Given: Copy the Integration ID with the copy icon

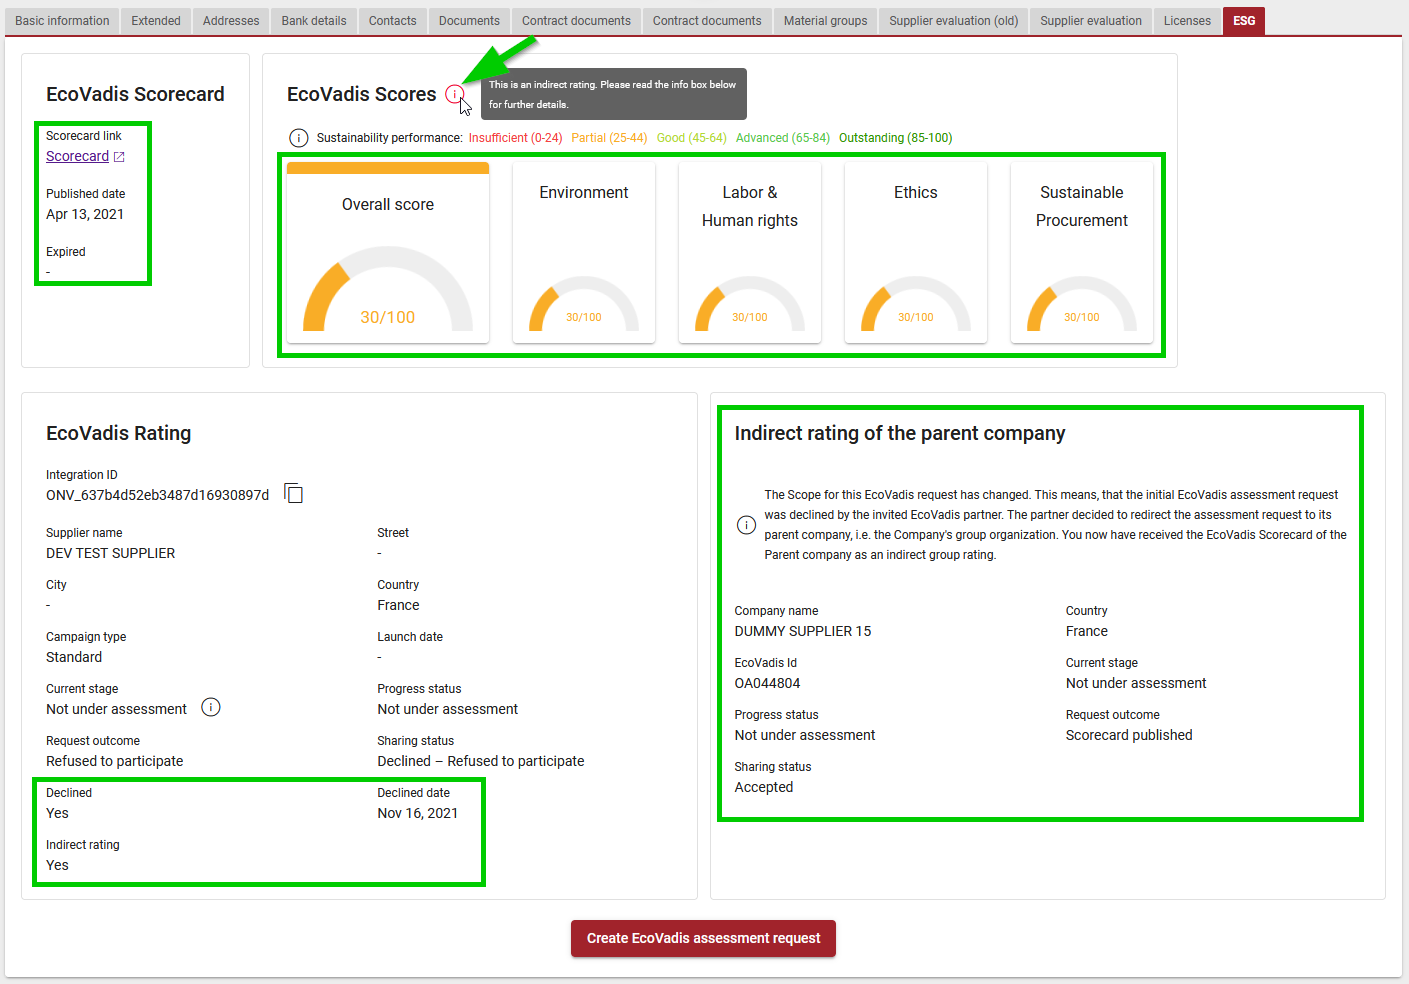Looking at the screenshot, I should tap(292, 492).
